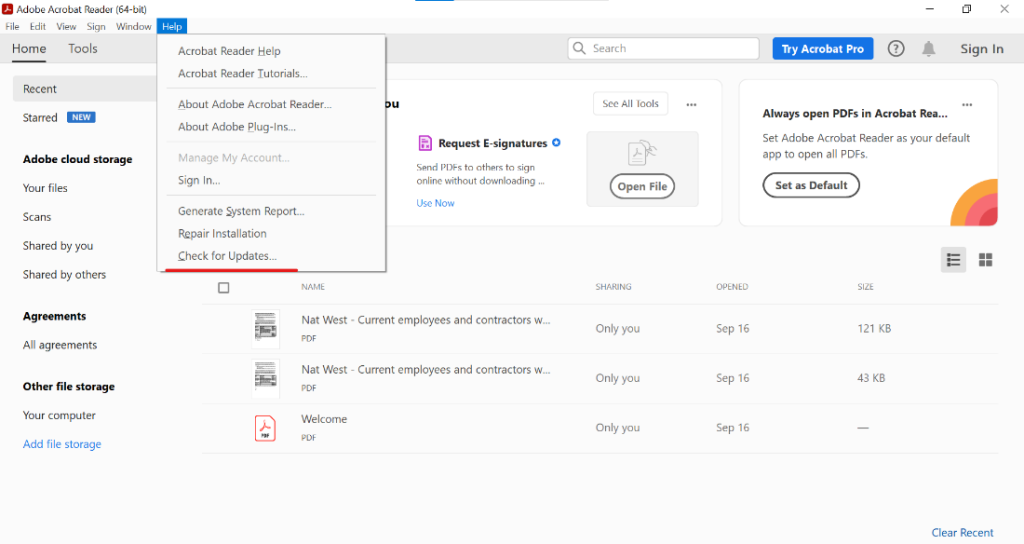
Task: Click SHARING column header
Action: (x=613, y=287)
